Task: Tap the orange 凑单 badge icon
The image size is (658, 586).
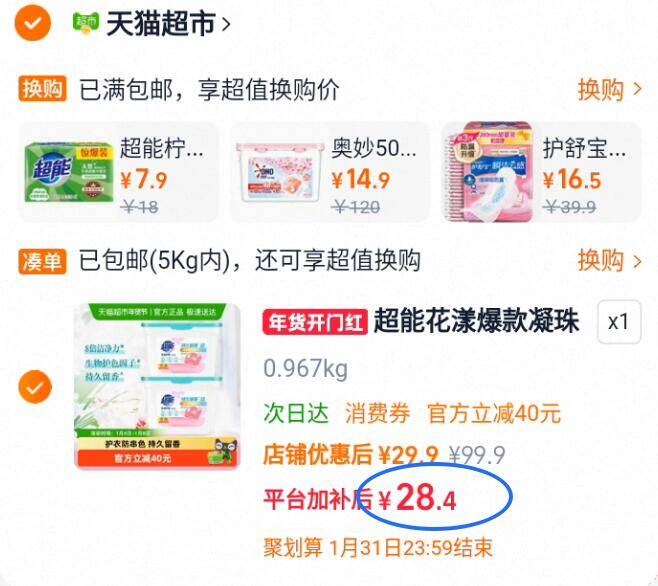Action: 42,261
